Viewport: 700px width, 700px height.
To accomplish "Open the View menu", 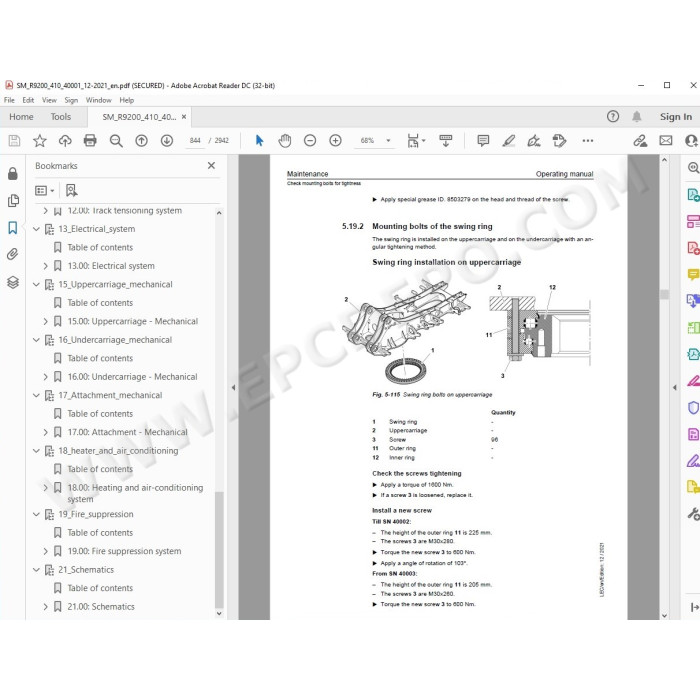I will 49,100.
